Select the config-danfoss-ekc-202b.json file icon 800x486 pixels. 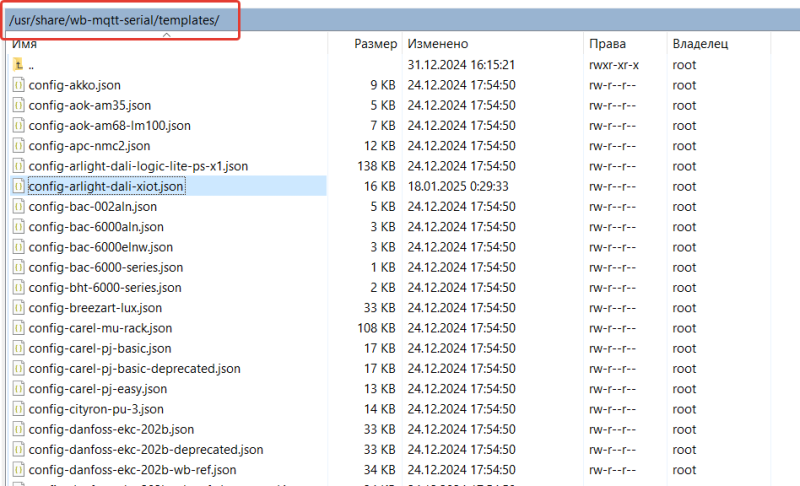[18, 429]
